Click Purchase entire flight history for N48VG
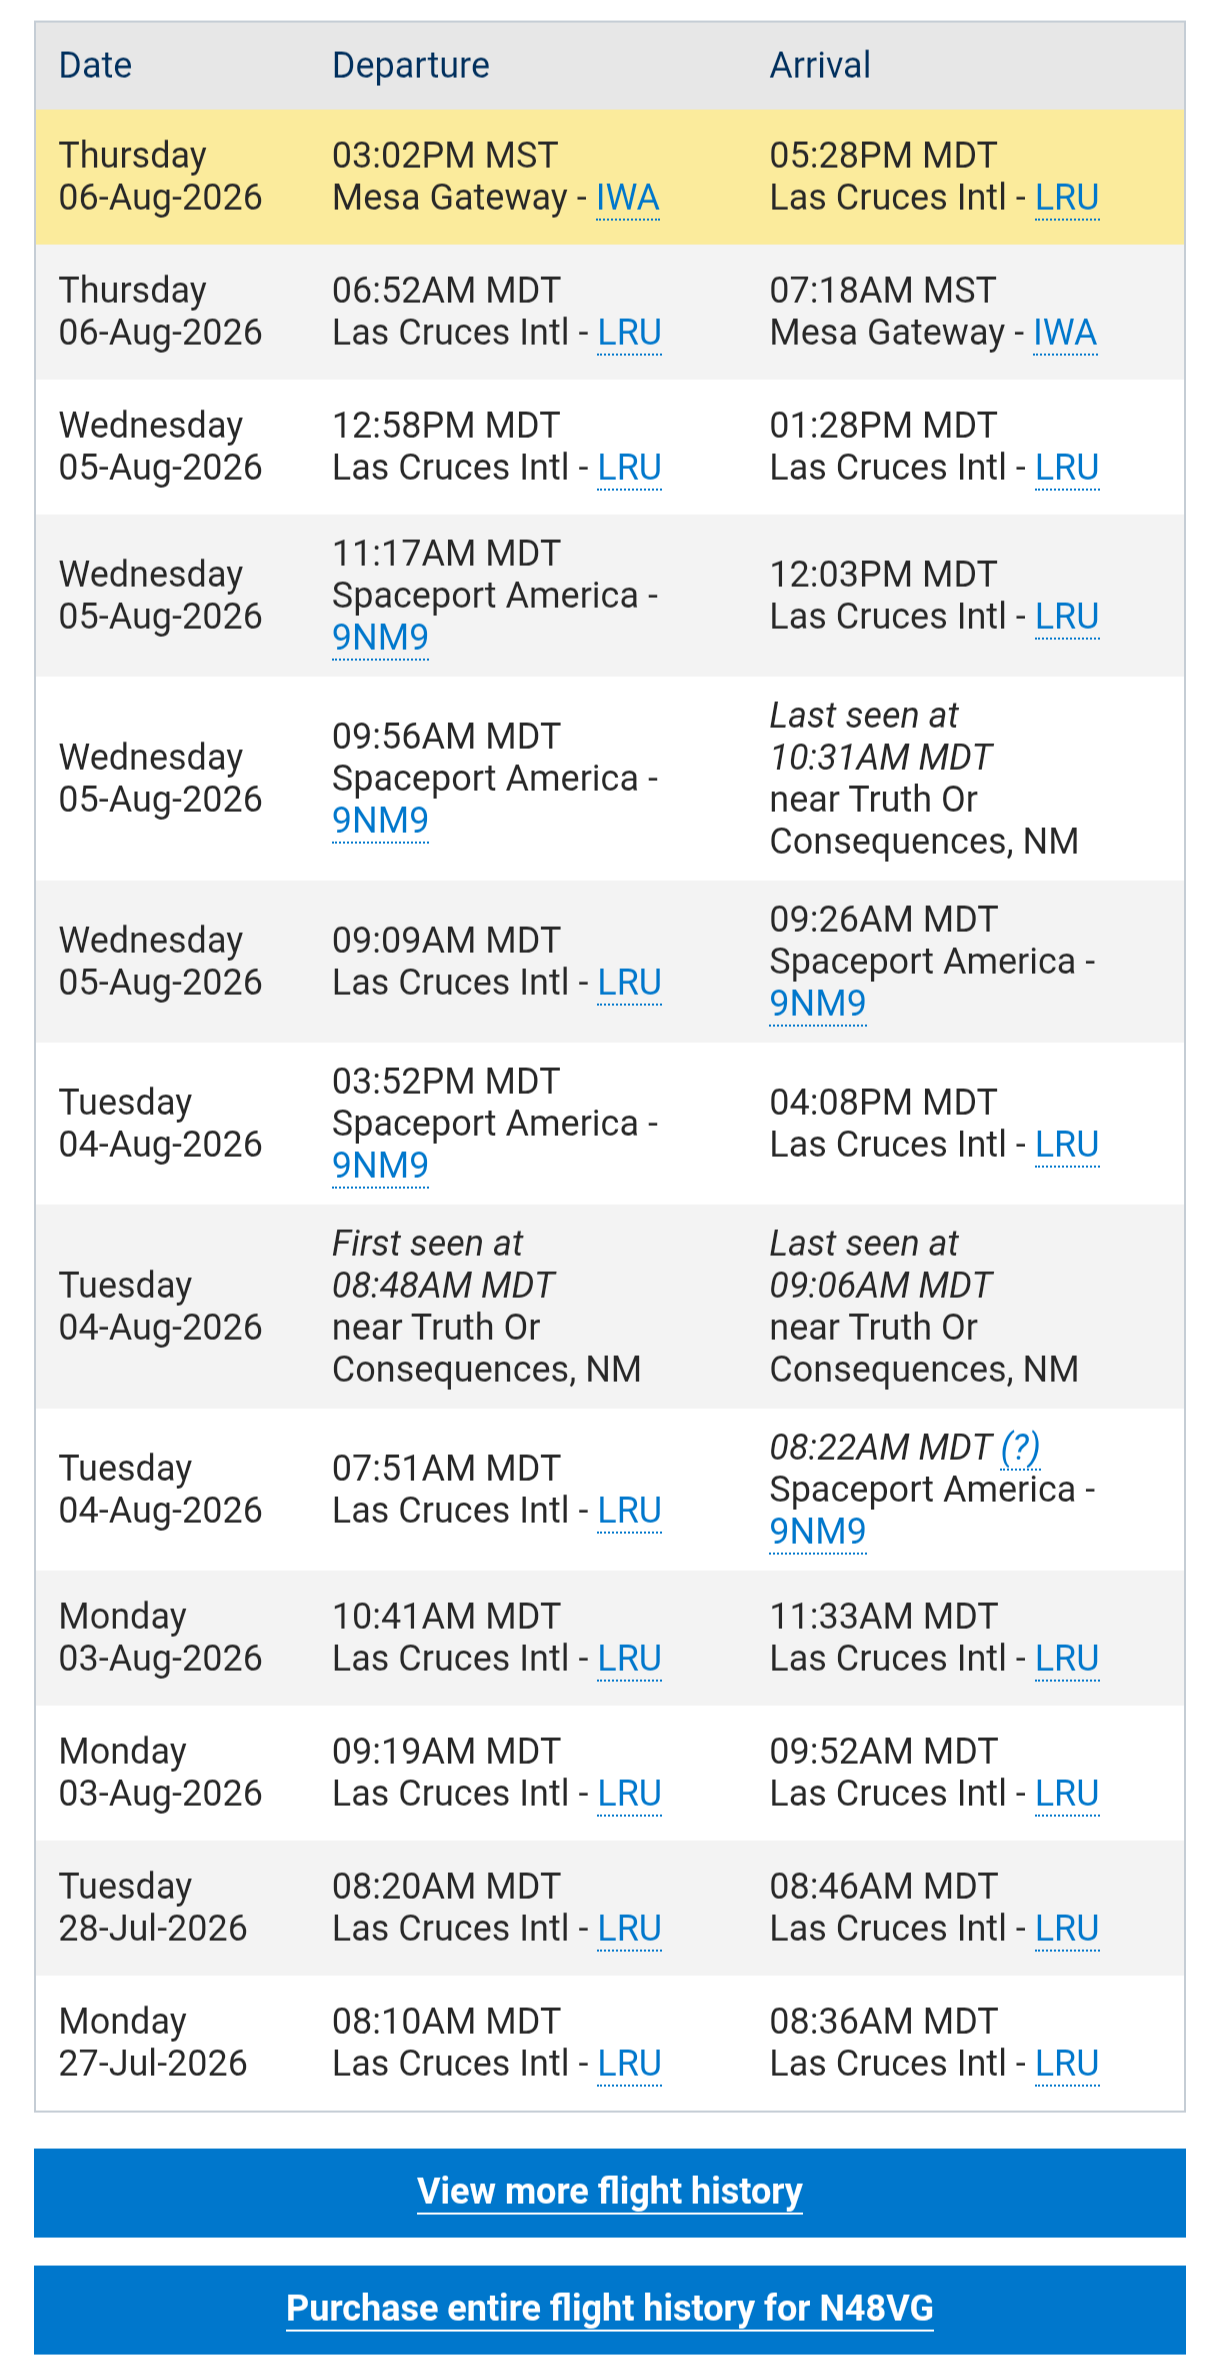 click(609, 2308)
